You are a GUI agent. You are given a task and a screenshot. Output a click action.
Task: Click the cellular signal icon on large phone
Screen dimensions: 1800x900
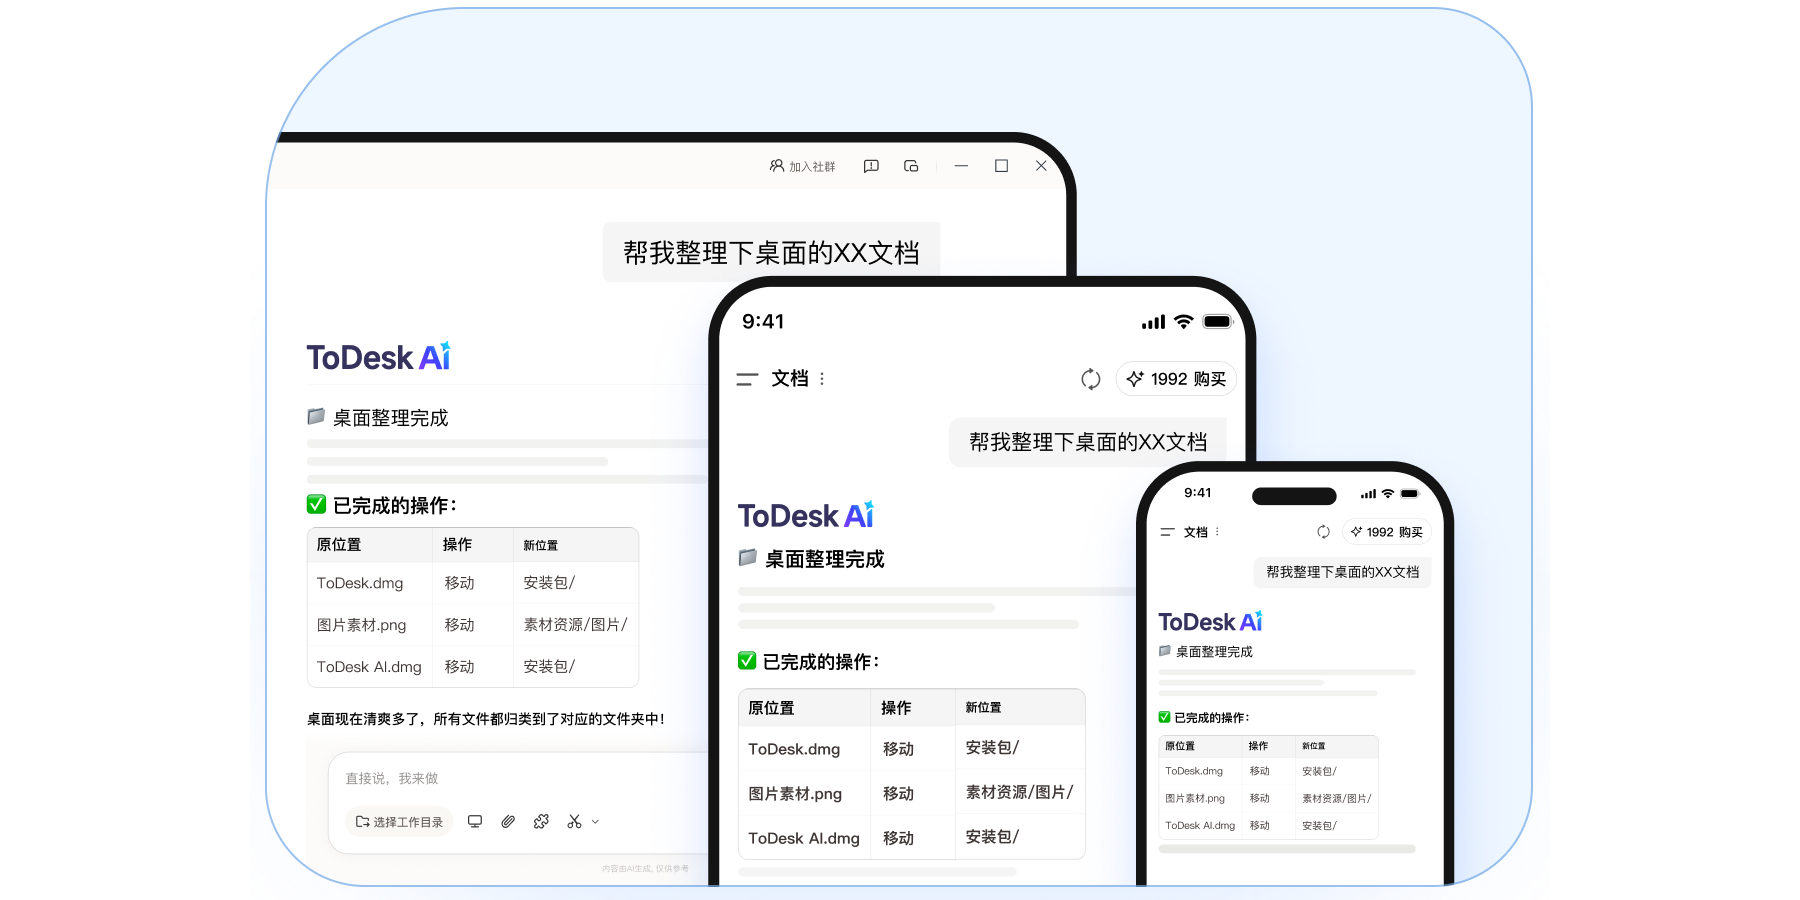click(x=1153, y=322)
